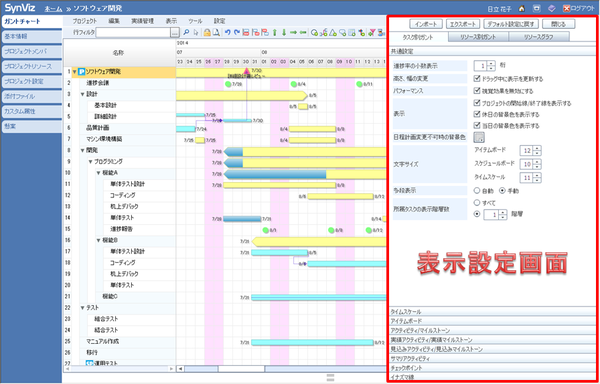
Task: Select 手動 radio for multi-row display
Action: 502,190
